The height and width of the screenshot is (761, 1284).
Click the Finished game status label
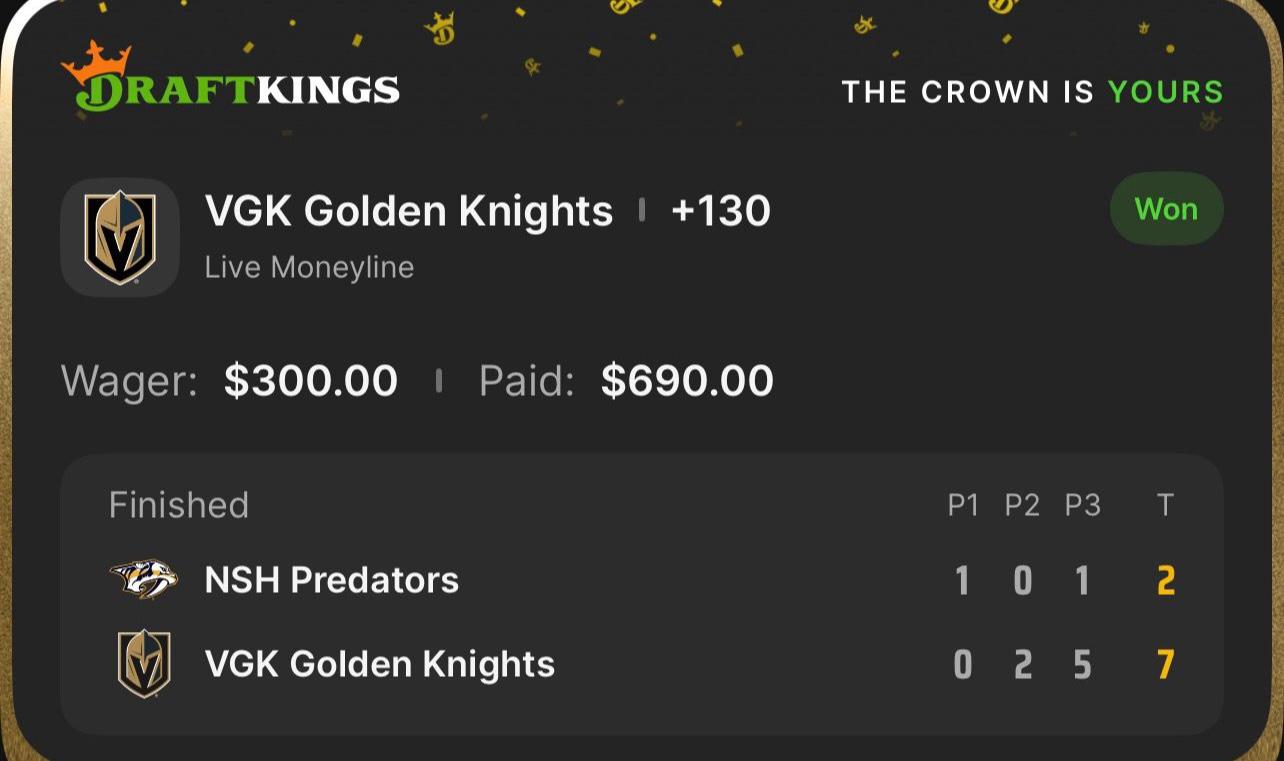(x=179, y=505)
